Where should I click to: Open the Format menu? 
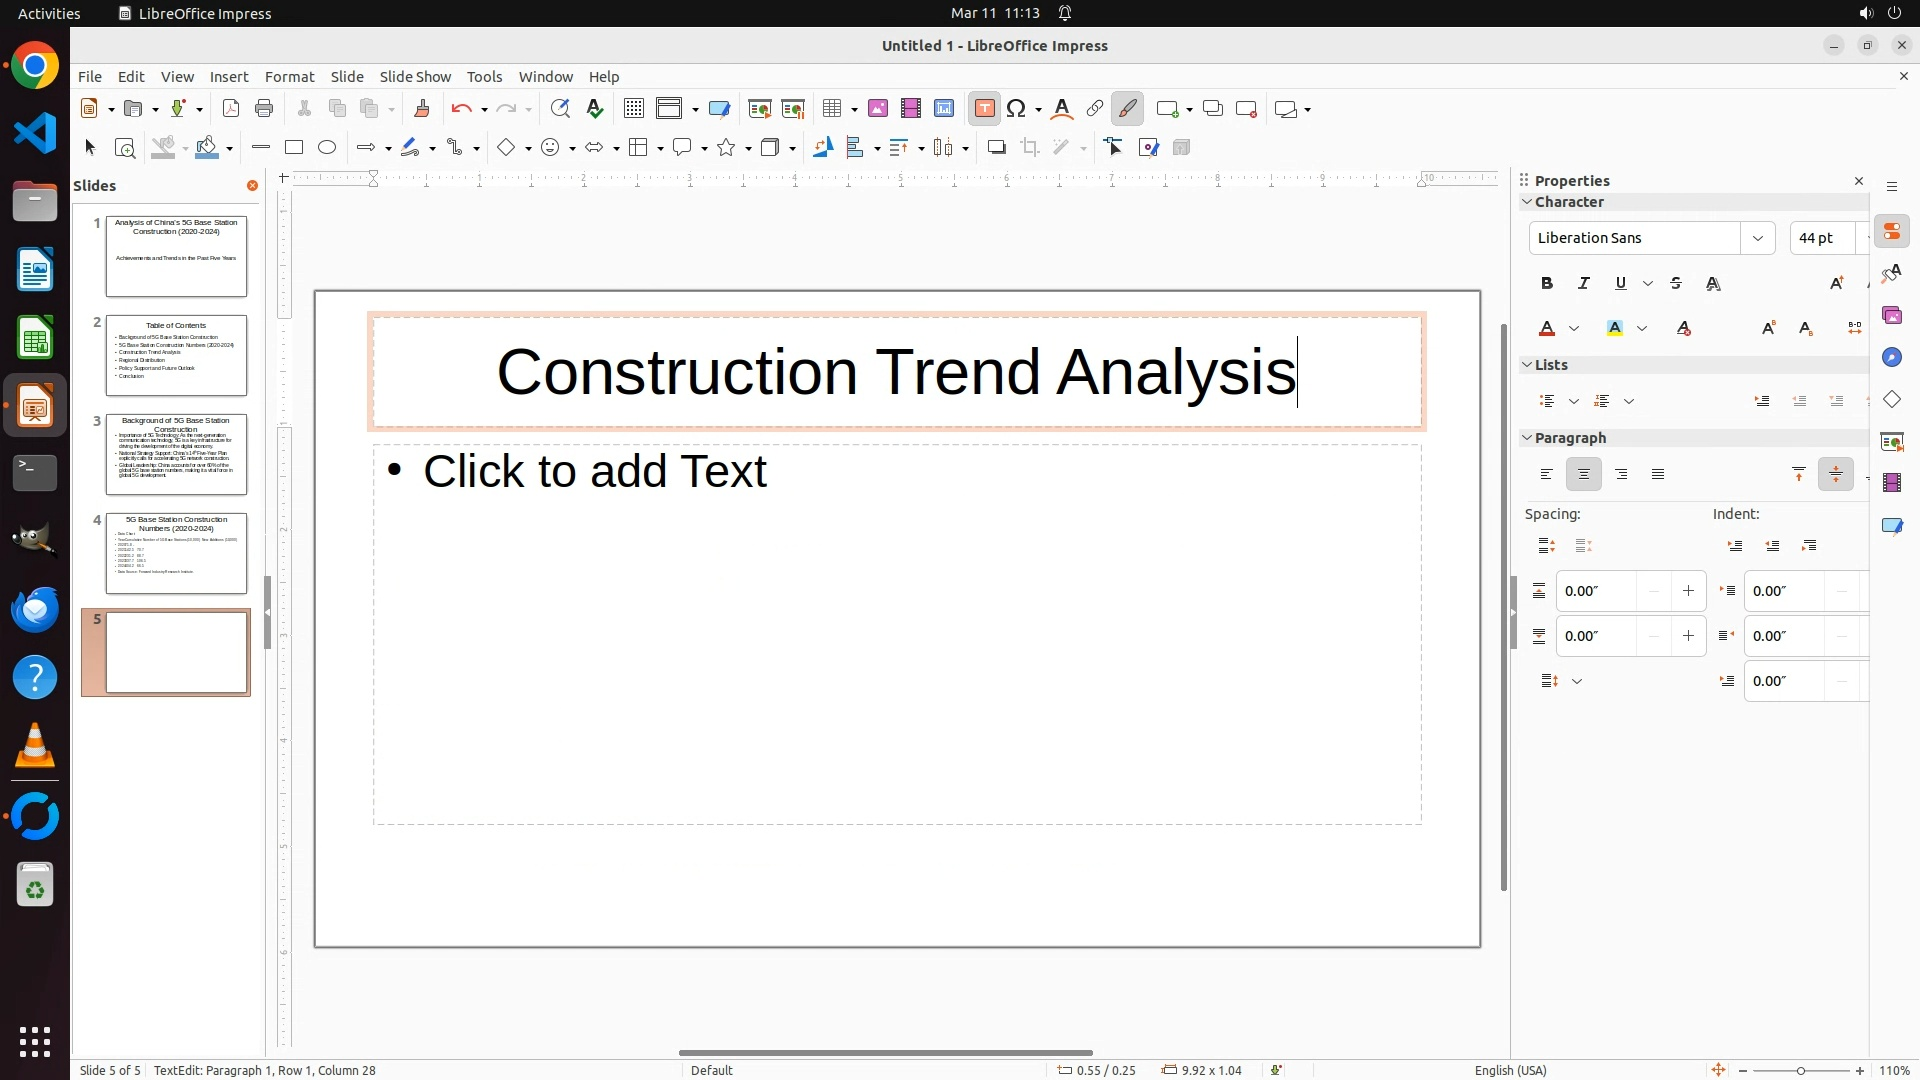pyautogui.click(x=289, y=77)
